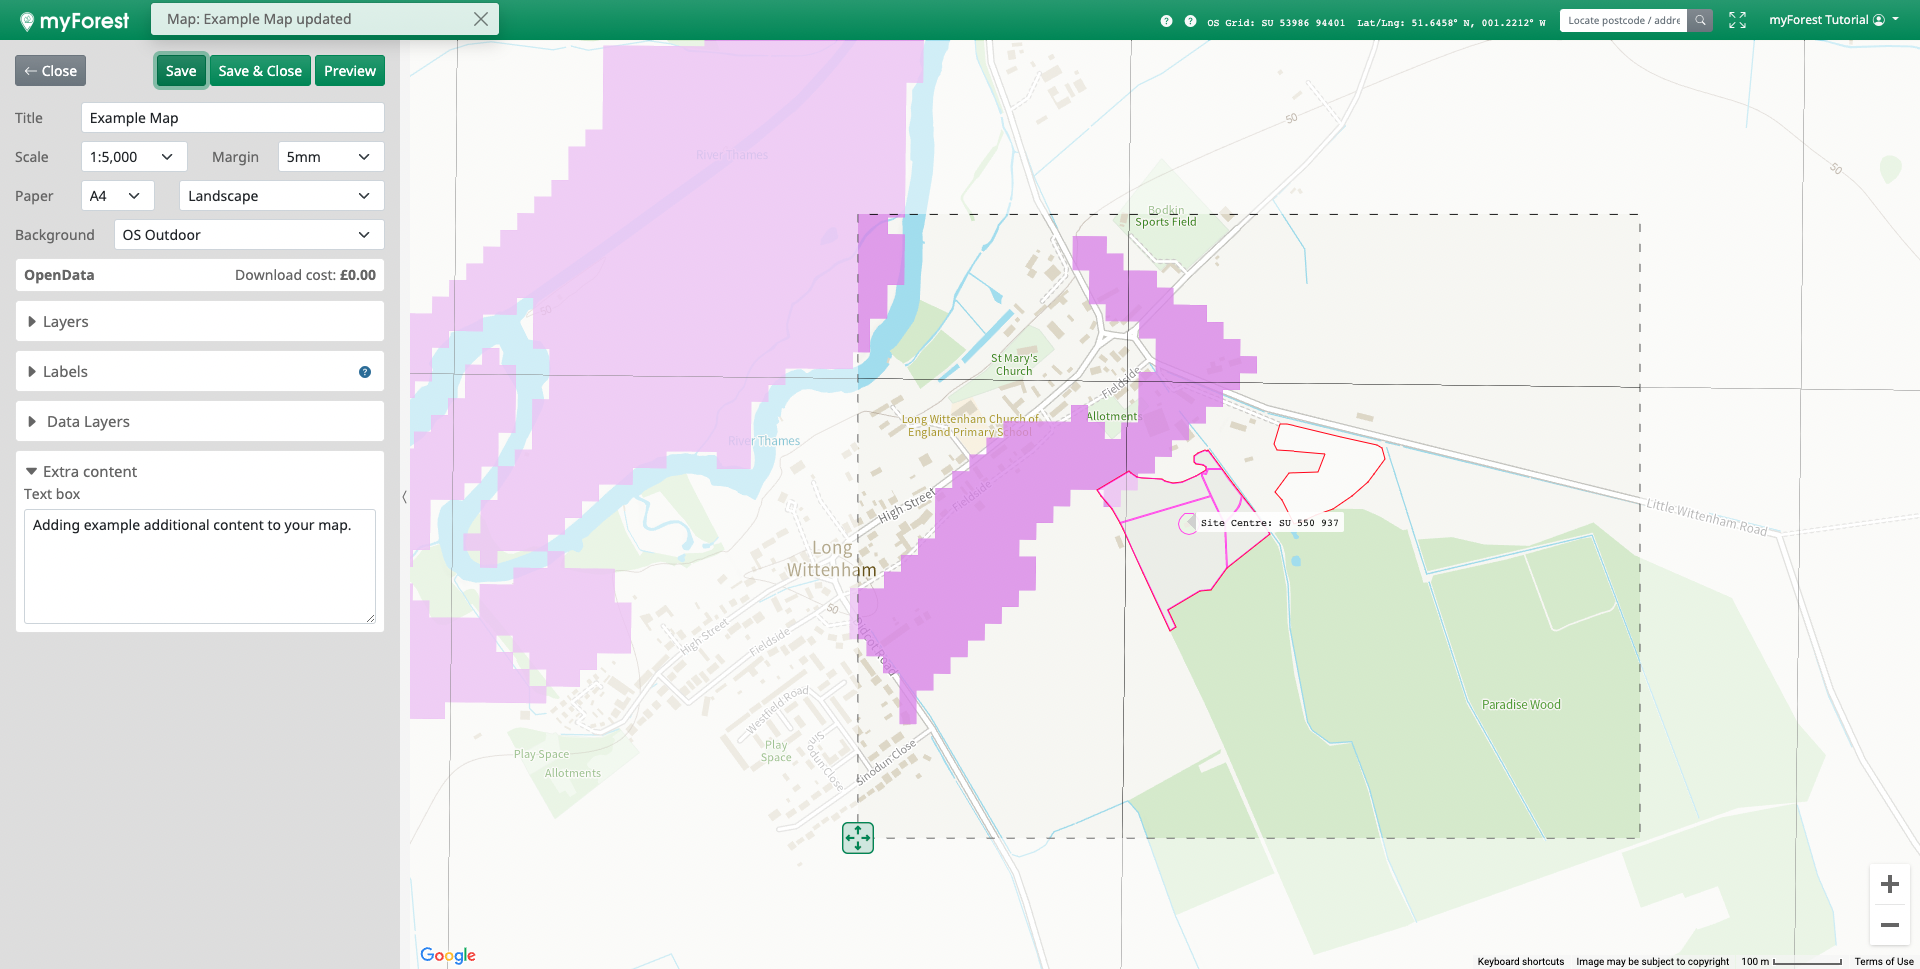Viewport: 1920px width, 969px height.
Task: Click the print area move handle
Action: [x=858, y=838]
